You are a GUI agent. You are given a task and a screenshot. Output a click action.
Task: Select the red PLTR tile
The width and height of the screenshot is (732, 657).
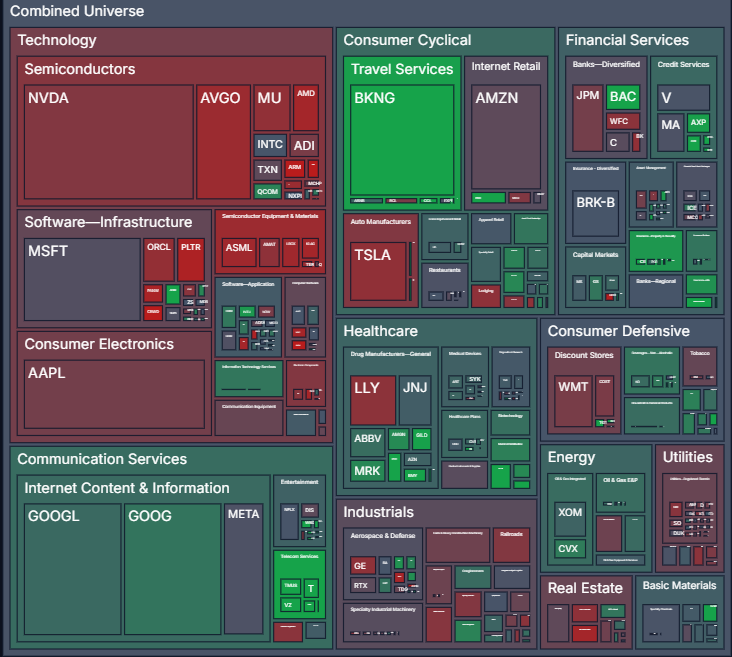(x=191, y=260)
